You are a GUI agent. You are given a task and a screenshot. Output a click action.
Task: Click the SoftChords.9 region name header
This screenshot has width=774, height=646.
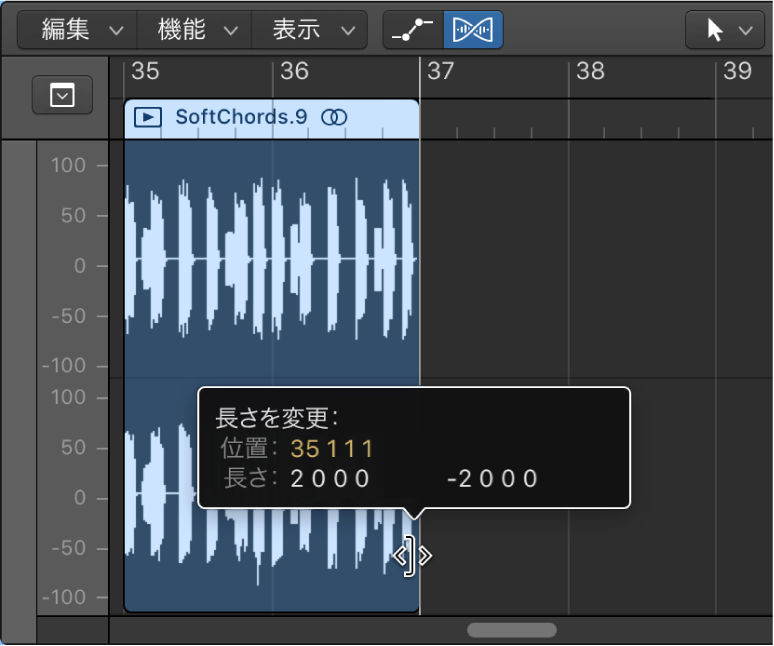240,117
